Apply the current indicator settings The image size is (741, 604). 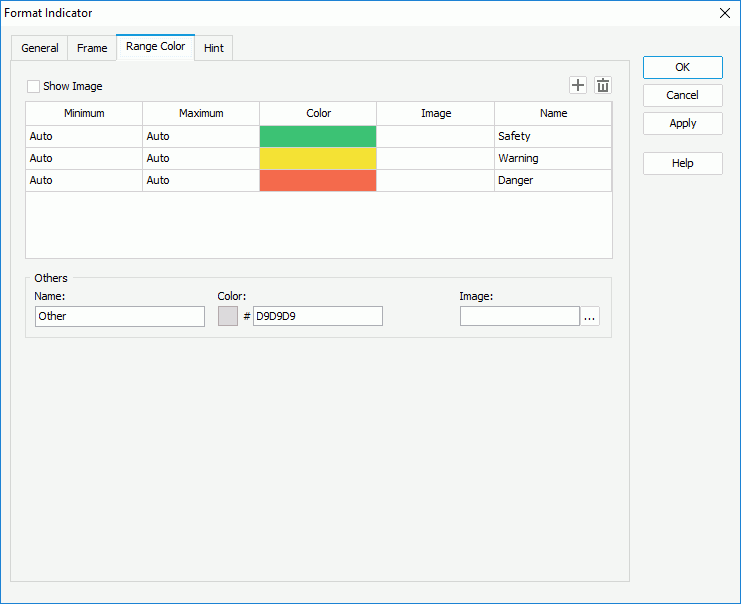(682, 123)
